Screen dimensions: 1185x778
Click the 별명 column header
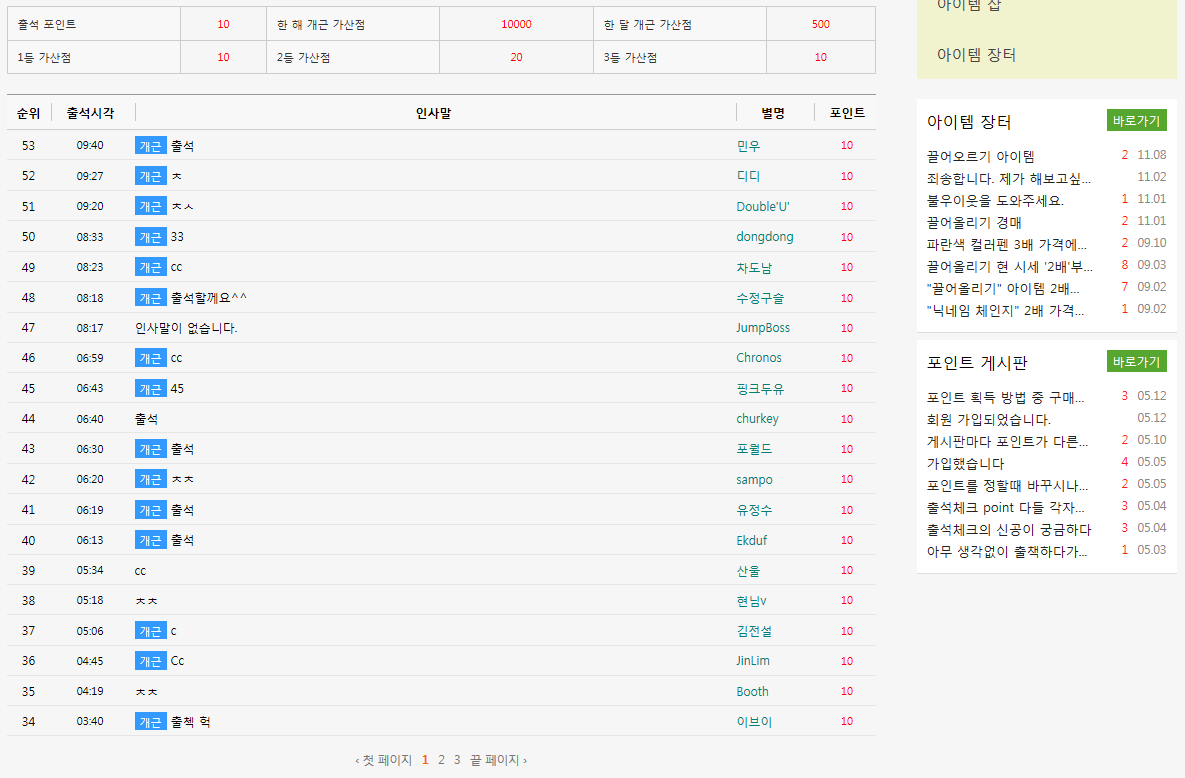click(x=772, y=113)
